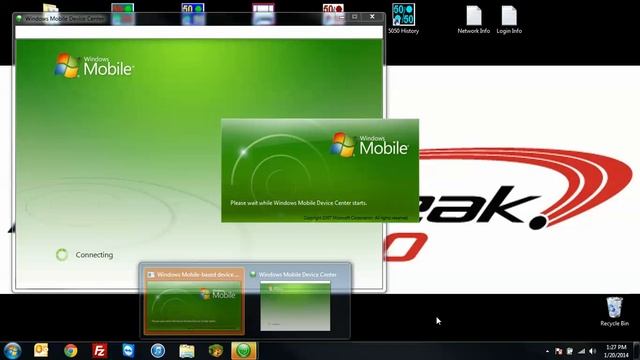Open Windows Explorer folder icon on taskbar
Screen dimensions: 640x360
[187, 351]
